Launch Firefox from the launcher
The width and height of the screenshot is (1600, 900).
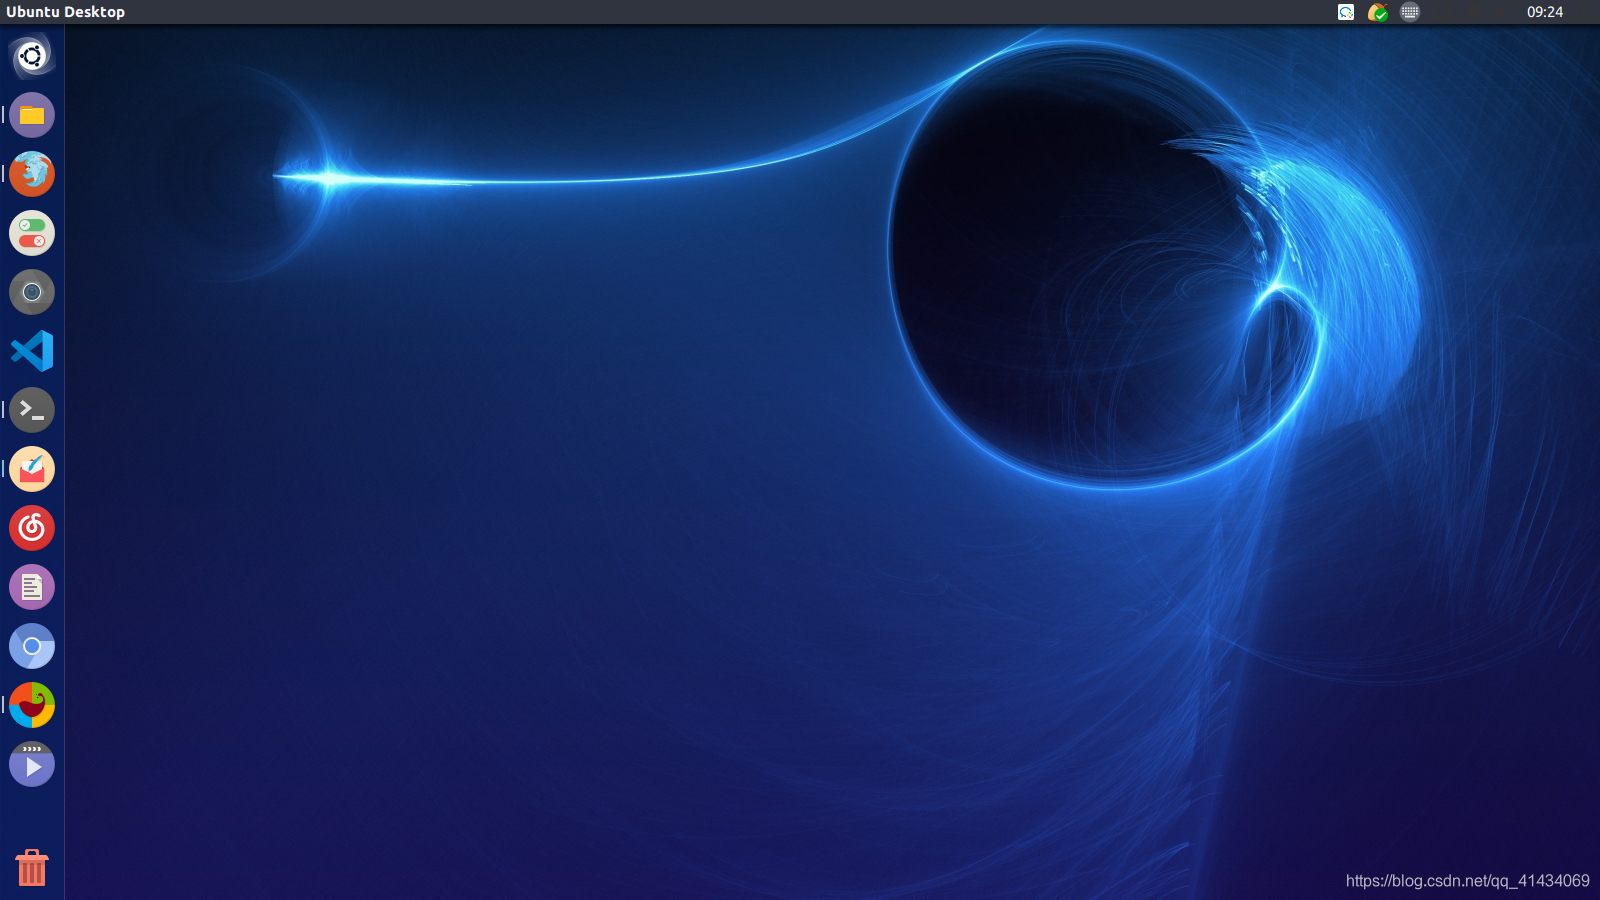(31, 174)
